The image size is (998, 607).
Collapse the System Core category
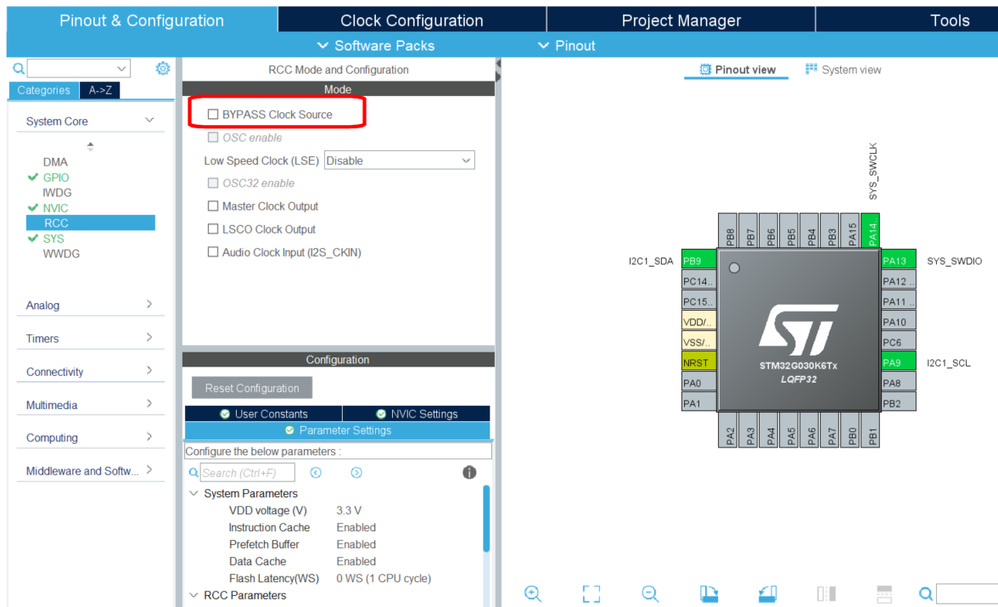[150, 120]
